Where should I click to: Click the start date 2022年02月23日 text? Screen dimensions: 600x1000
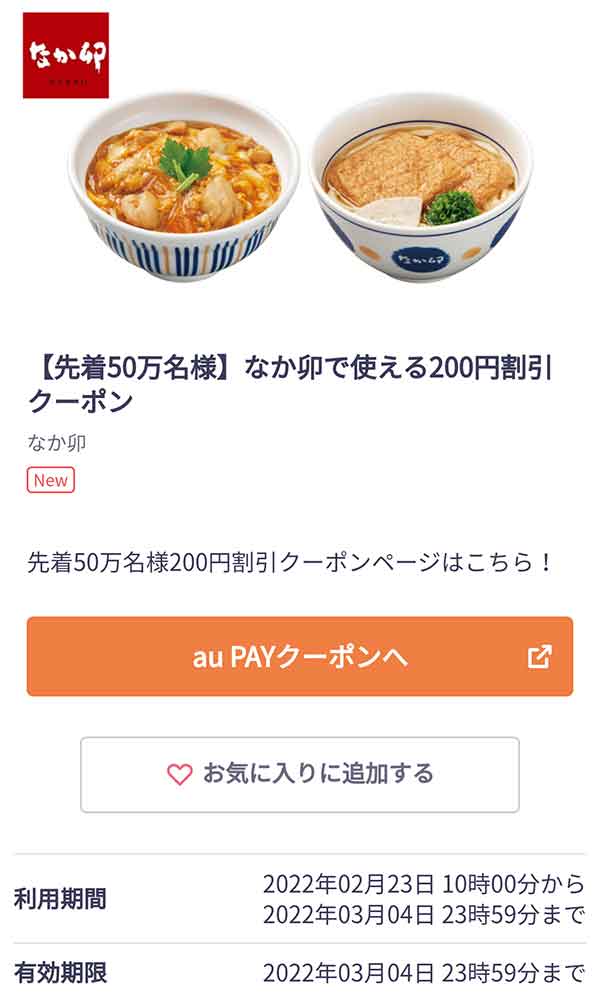[x=330, y=884]
